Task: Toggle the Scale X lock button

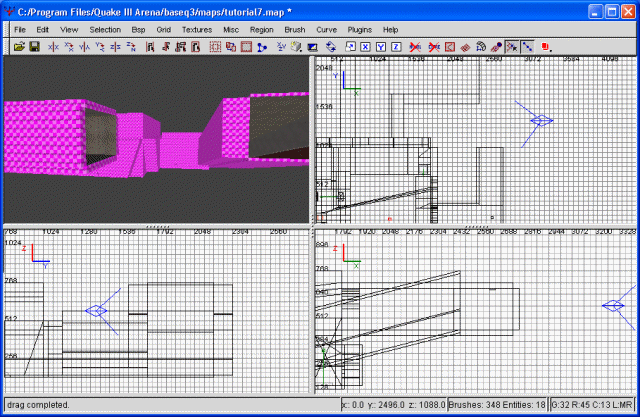Action: (x=365, y=47)
